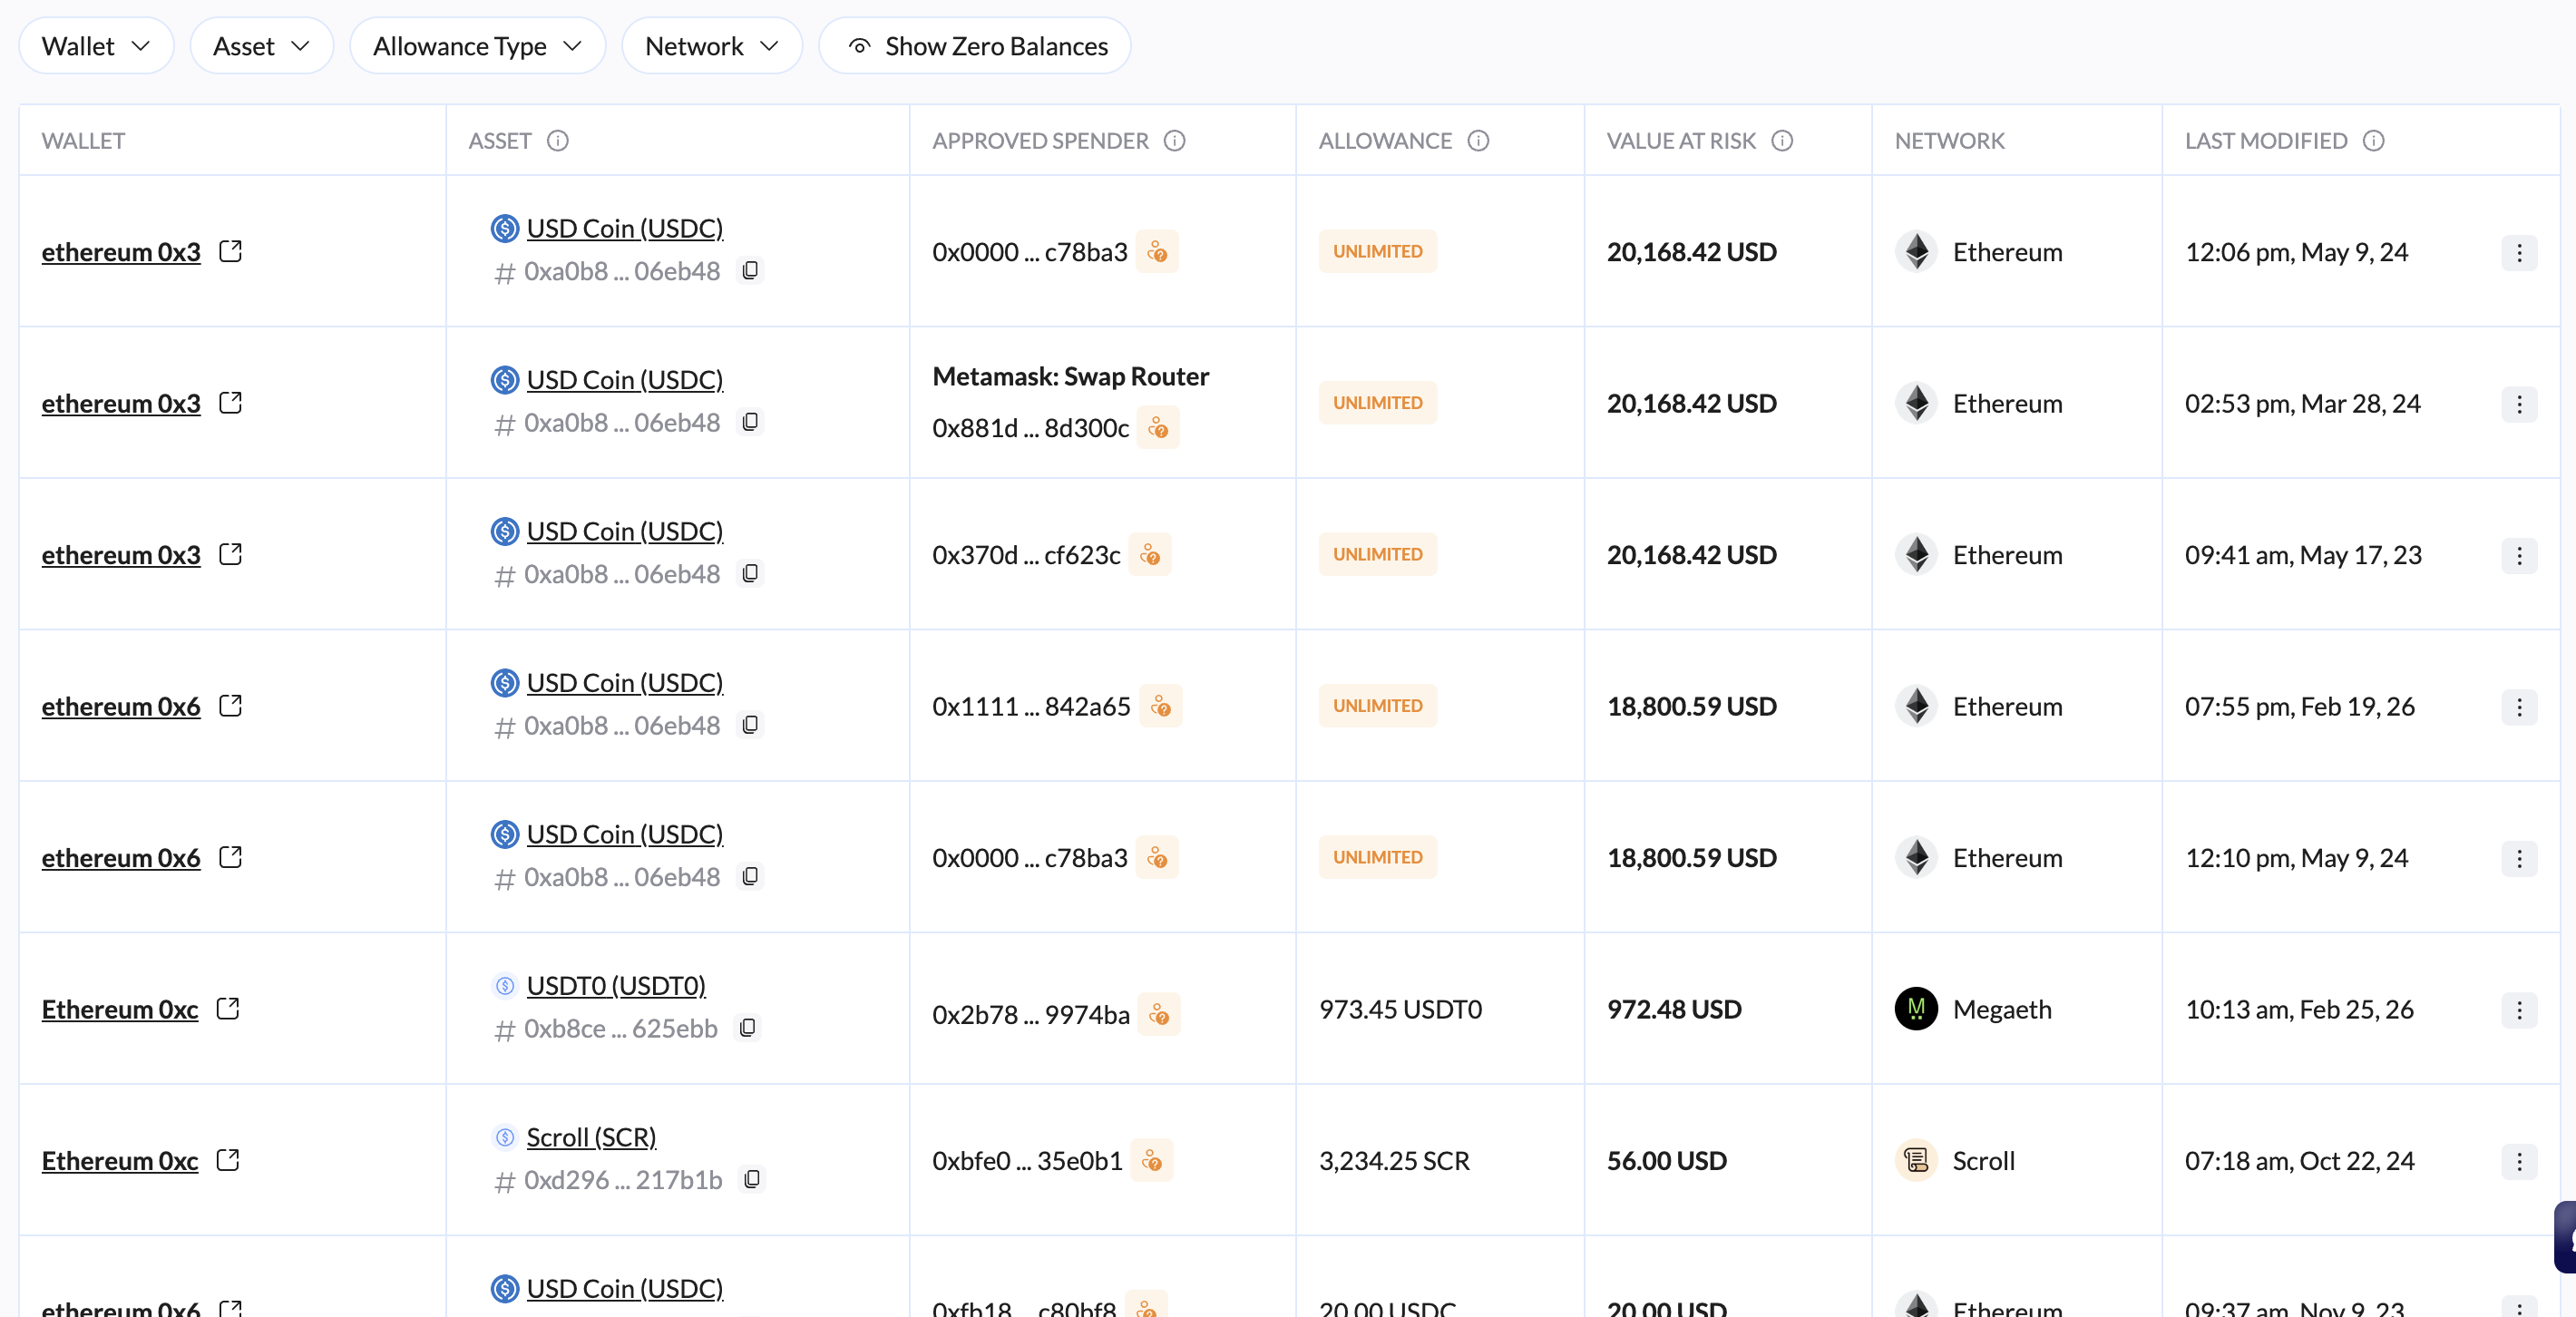Open external link for wallet in 12:06 pm May 9 row
Screen dimensions: 2576x1317
pyautogui.click(x=231, y=251)
